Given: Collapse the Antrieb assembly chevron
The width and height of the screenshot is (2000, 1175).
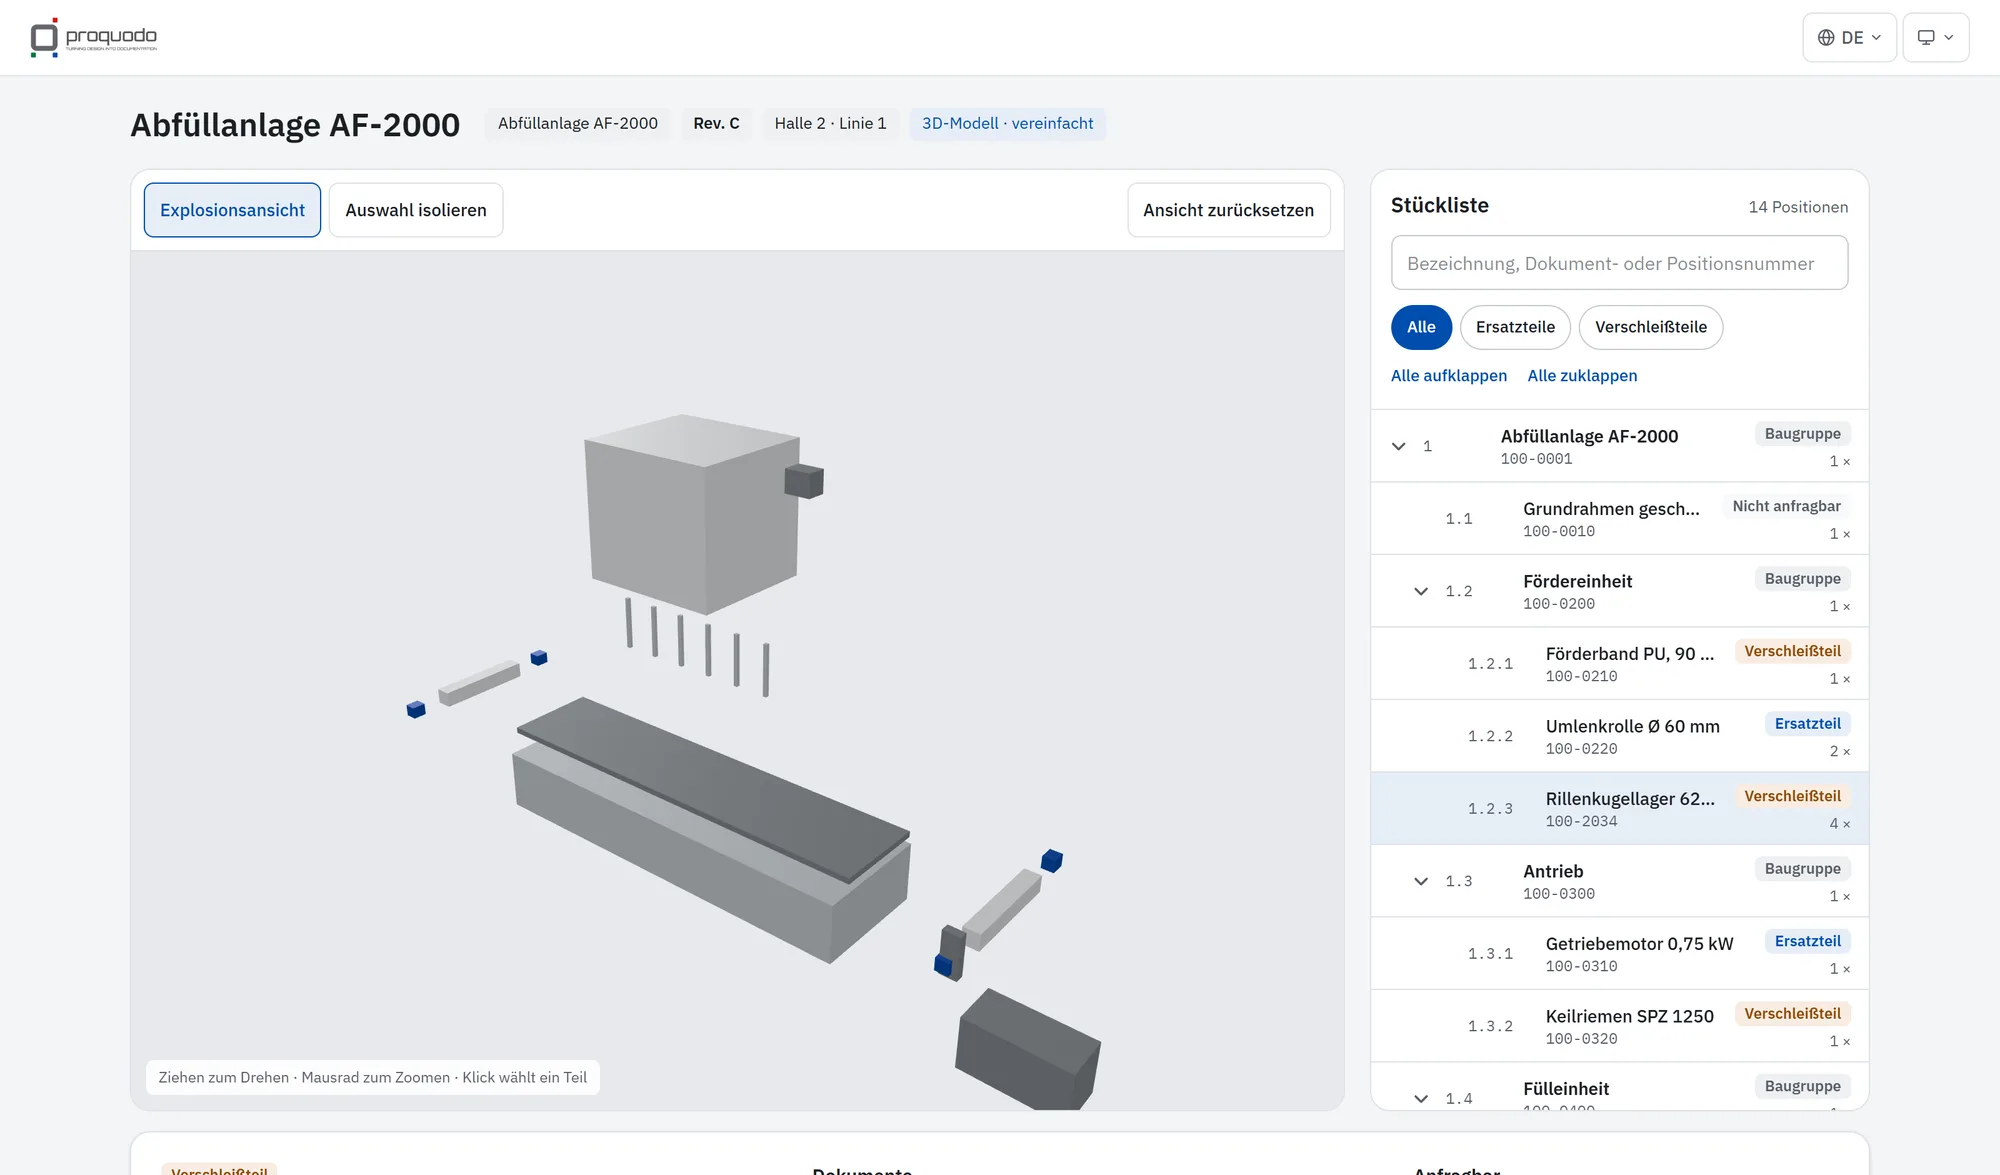Looking at the screenshot, I should click(1421, 881).
